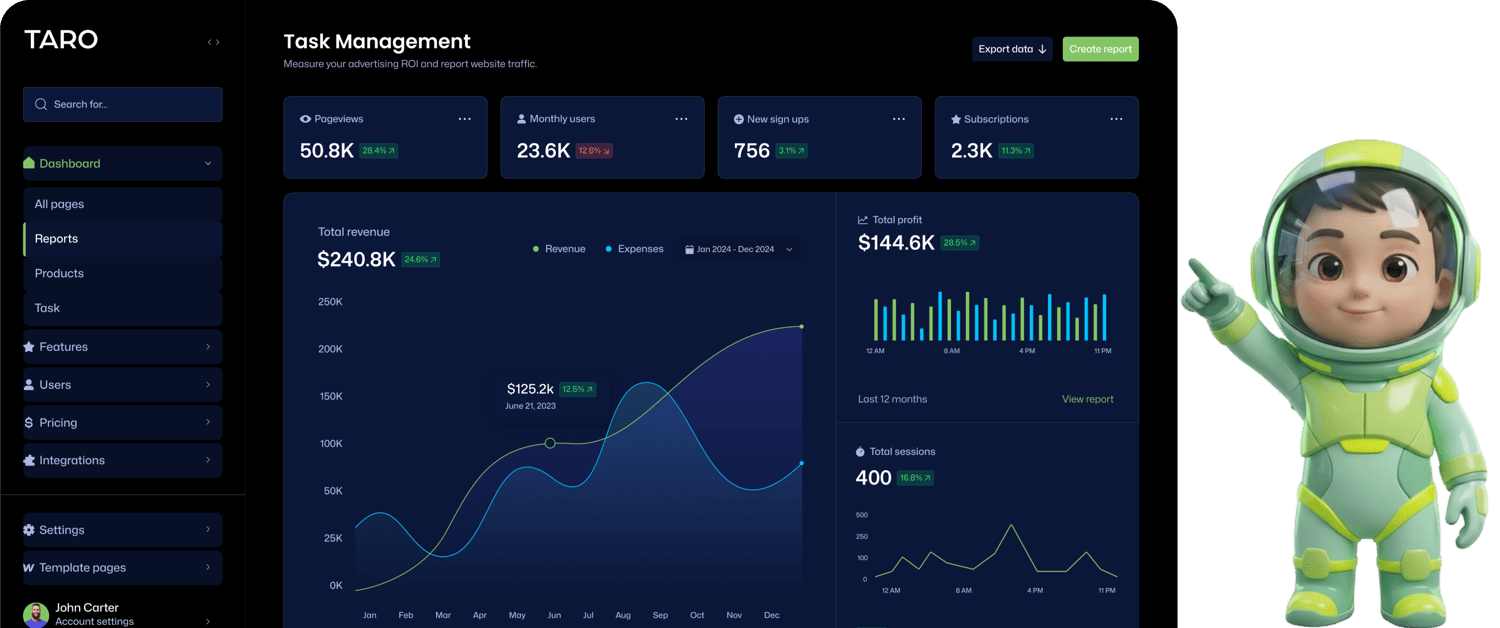Image resolution: width=1500 pixels, height=628 pixels.
Task: Toggle the Revenue series in the chart legend
Action: (536, 249)
